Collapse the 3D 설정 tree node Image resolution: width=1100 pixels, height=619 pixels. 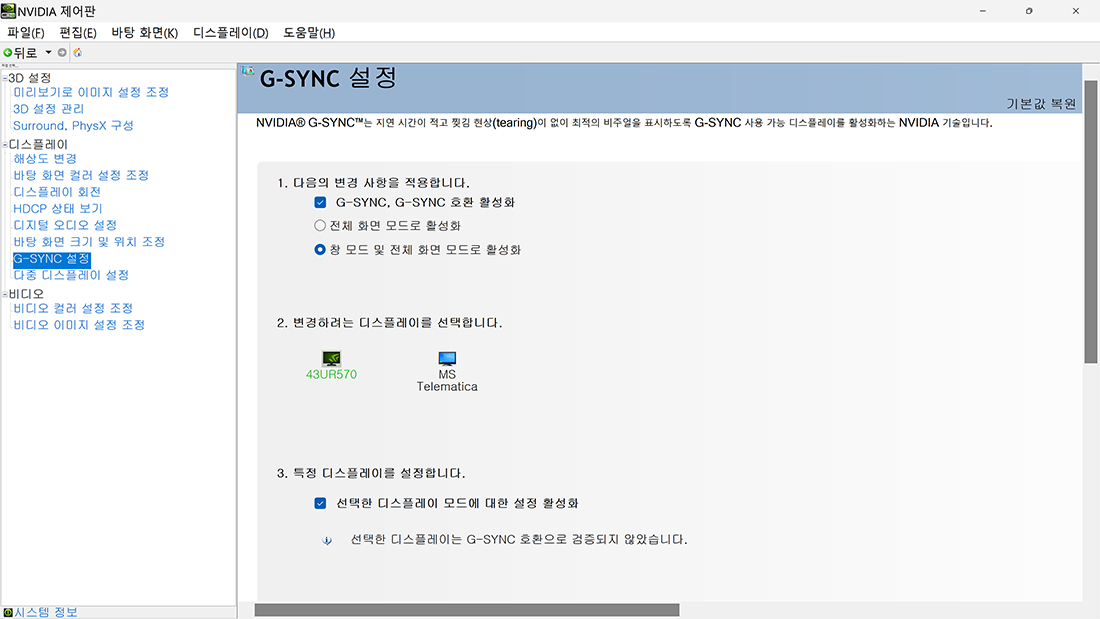(x=5, y=79)
